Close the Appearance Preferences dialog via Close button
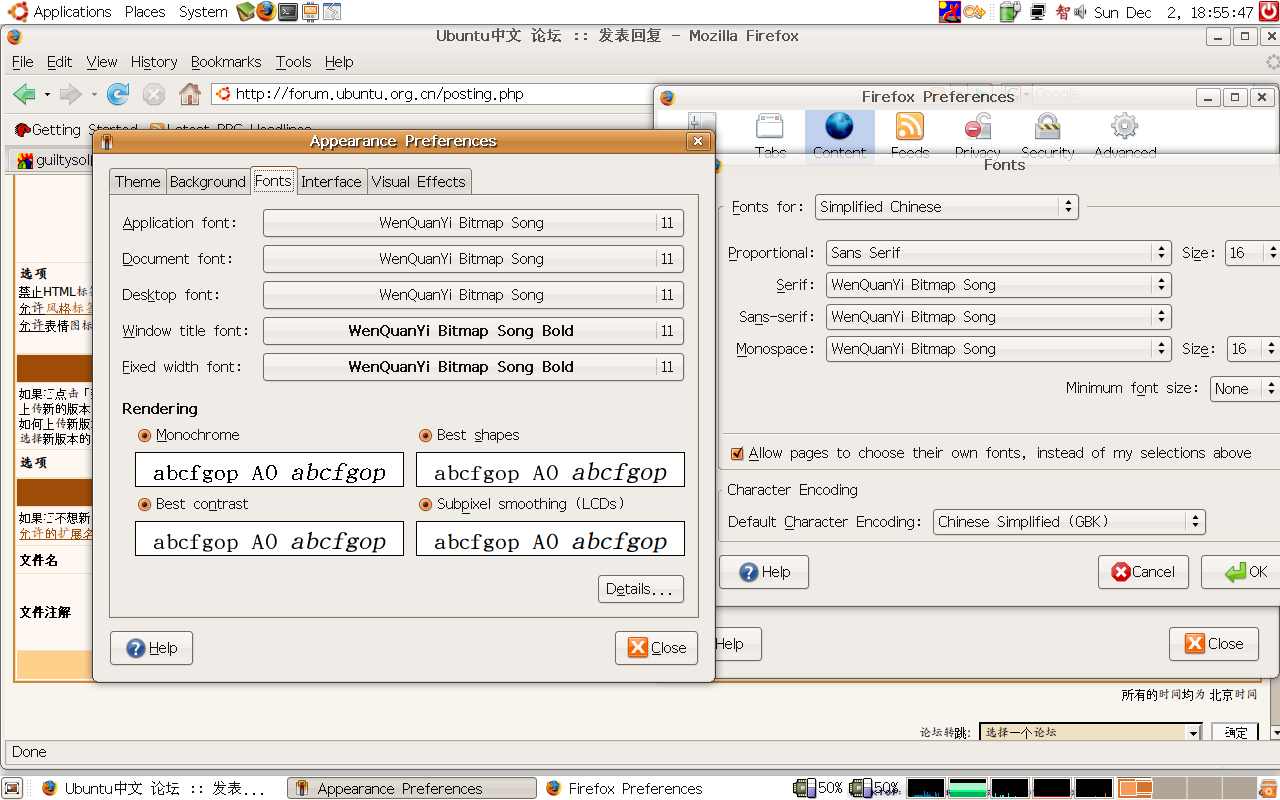Image resolution: width=1280 pixels, height=800 pixels. coord(656,648)
